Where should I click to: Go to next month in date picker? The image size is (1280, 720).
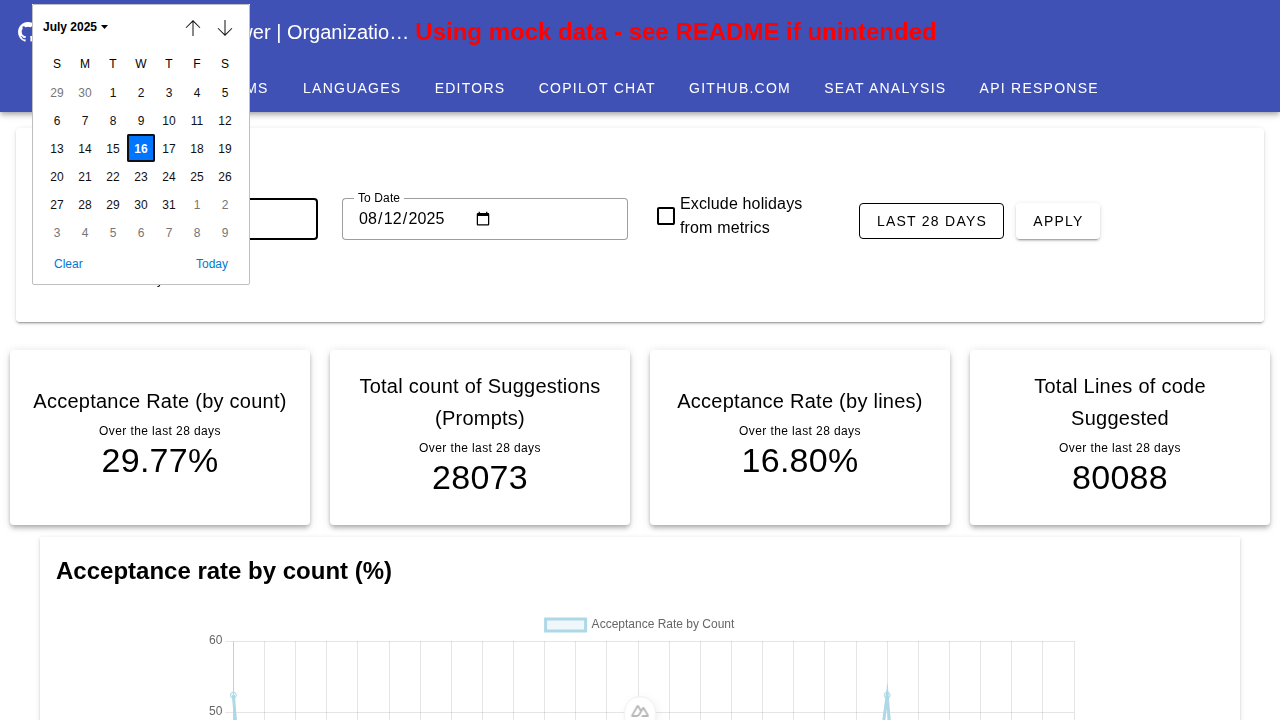coord(225,28)
